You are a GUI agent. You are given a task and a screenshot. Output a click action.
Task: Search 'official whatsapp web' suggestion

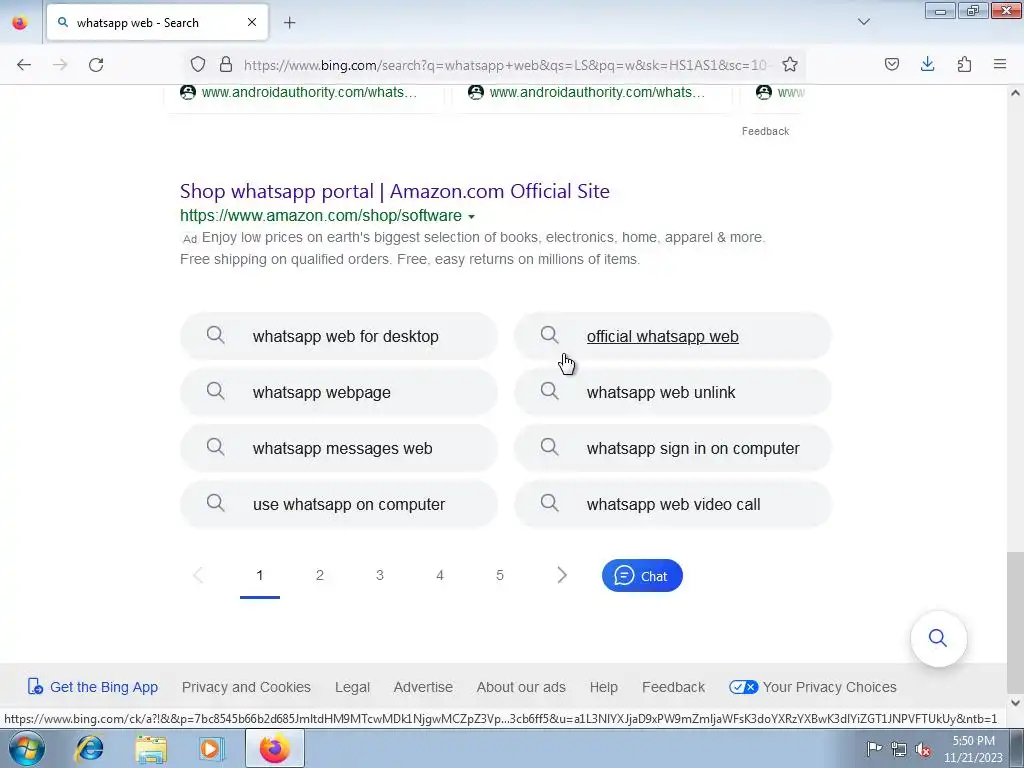(x=673, y=336)
